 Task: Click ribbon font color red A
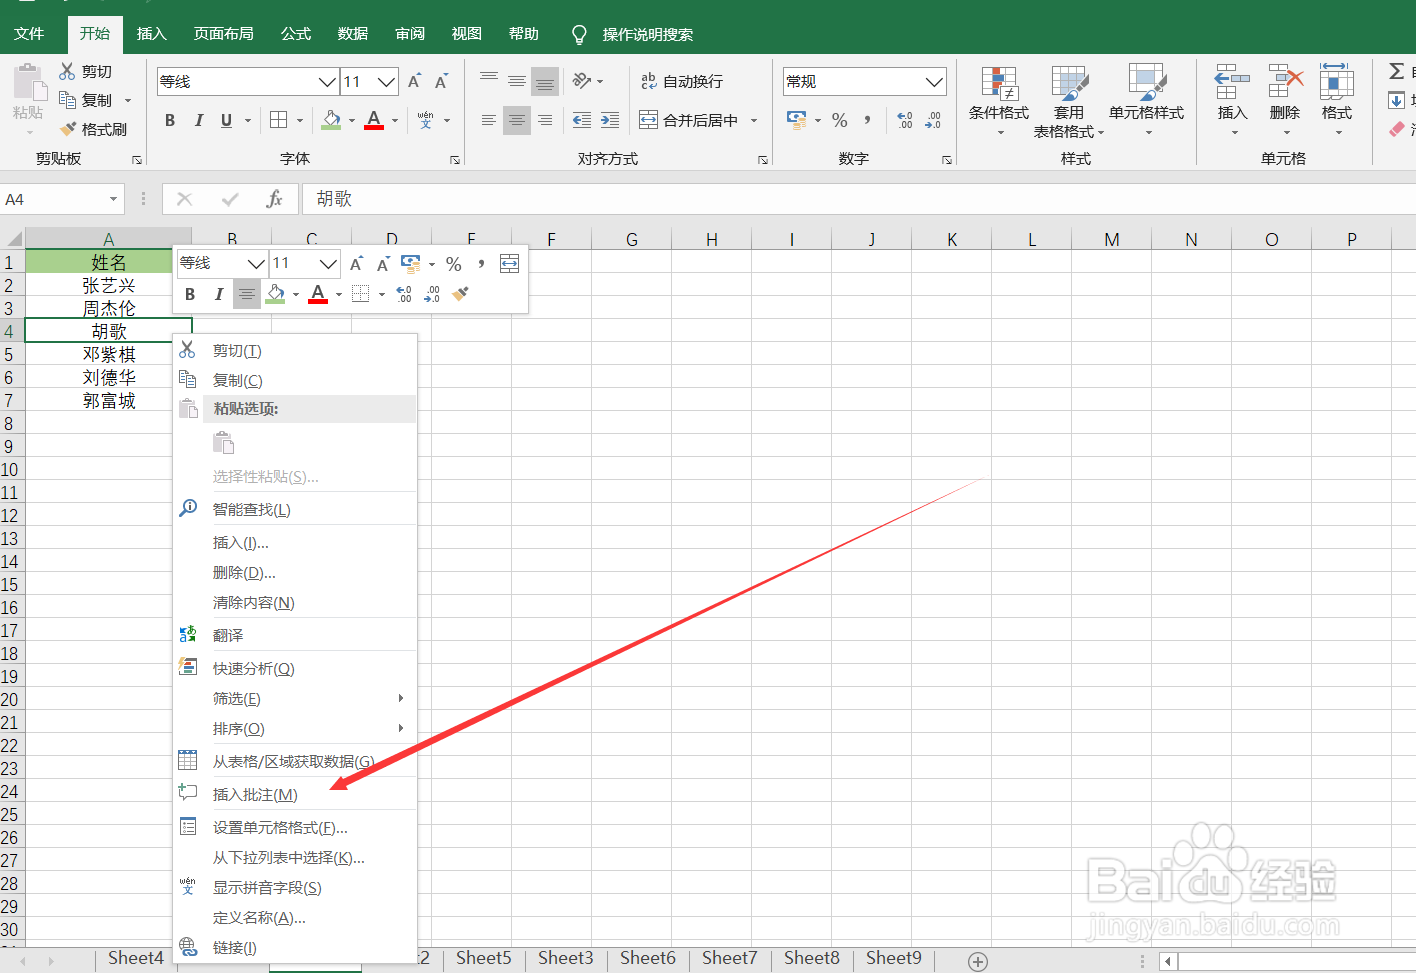(x=374, y=120)
